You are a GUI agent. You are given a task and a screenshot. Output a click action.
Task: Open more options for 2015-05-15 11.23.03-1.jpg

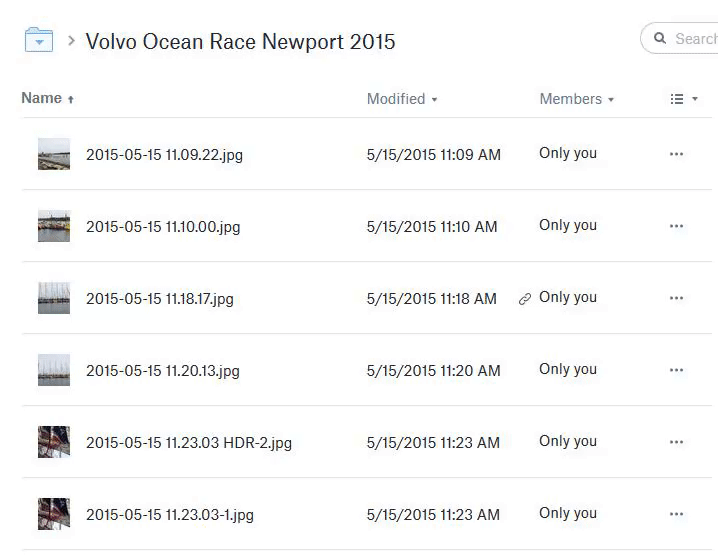pos(676,514)
